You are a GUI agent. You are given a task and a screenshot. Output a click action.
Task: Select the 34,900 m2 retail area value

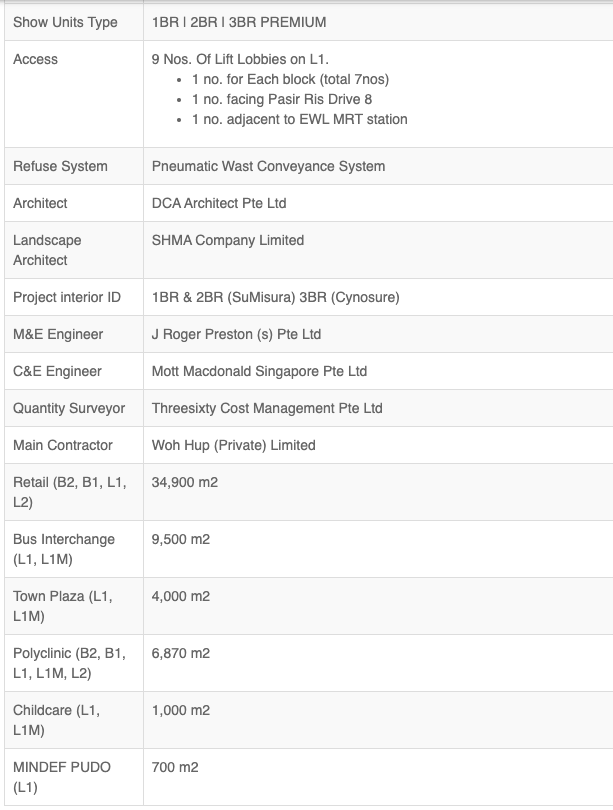[184, 482]
